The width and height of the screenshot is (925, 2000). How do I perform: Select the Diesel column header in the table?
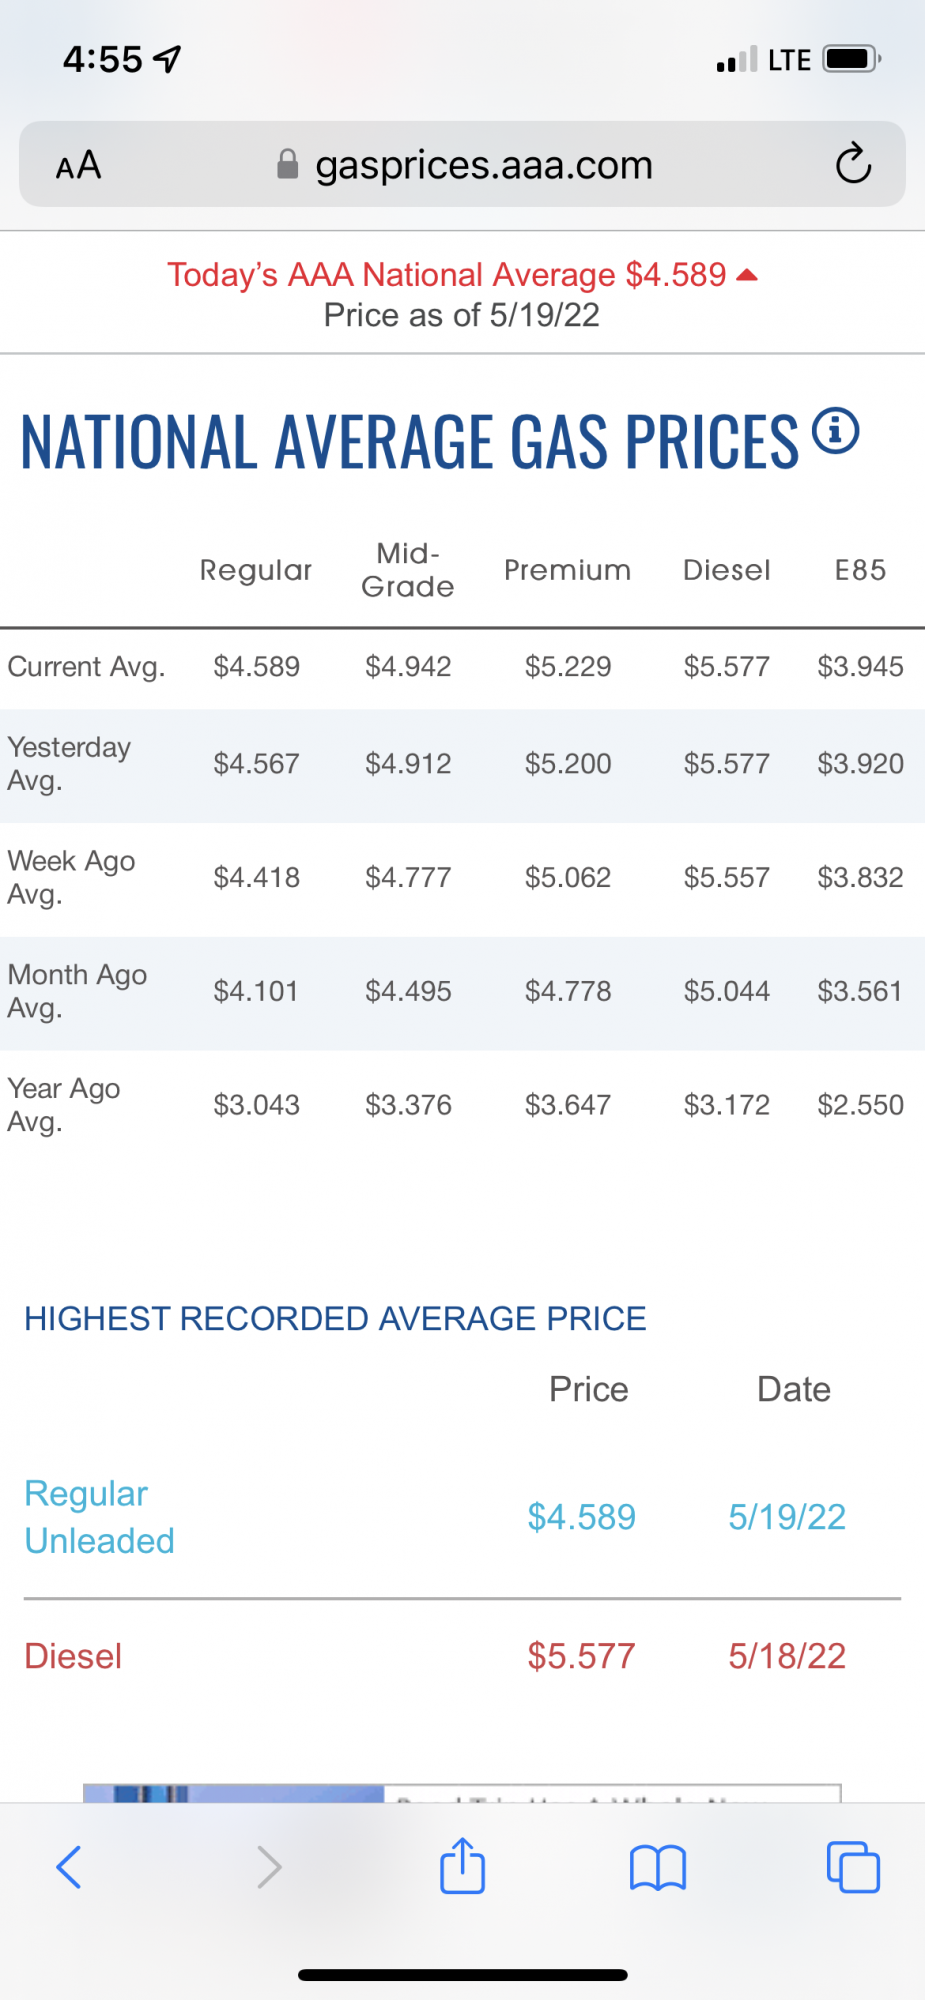click(726, 570)
